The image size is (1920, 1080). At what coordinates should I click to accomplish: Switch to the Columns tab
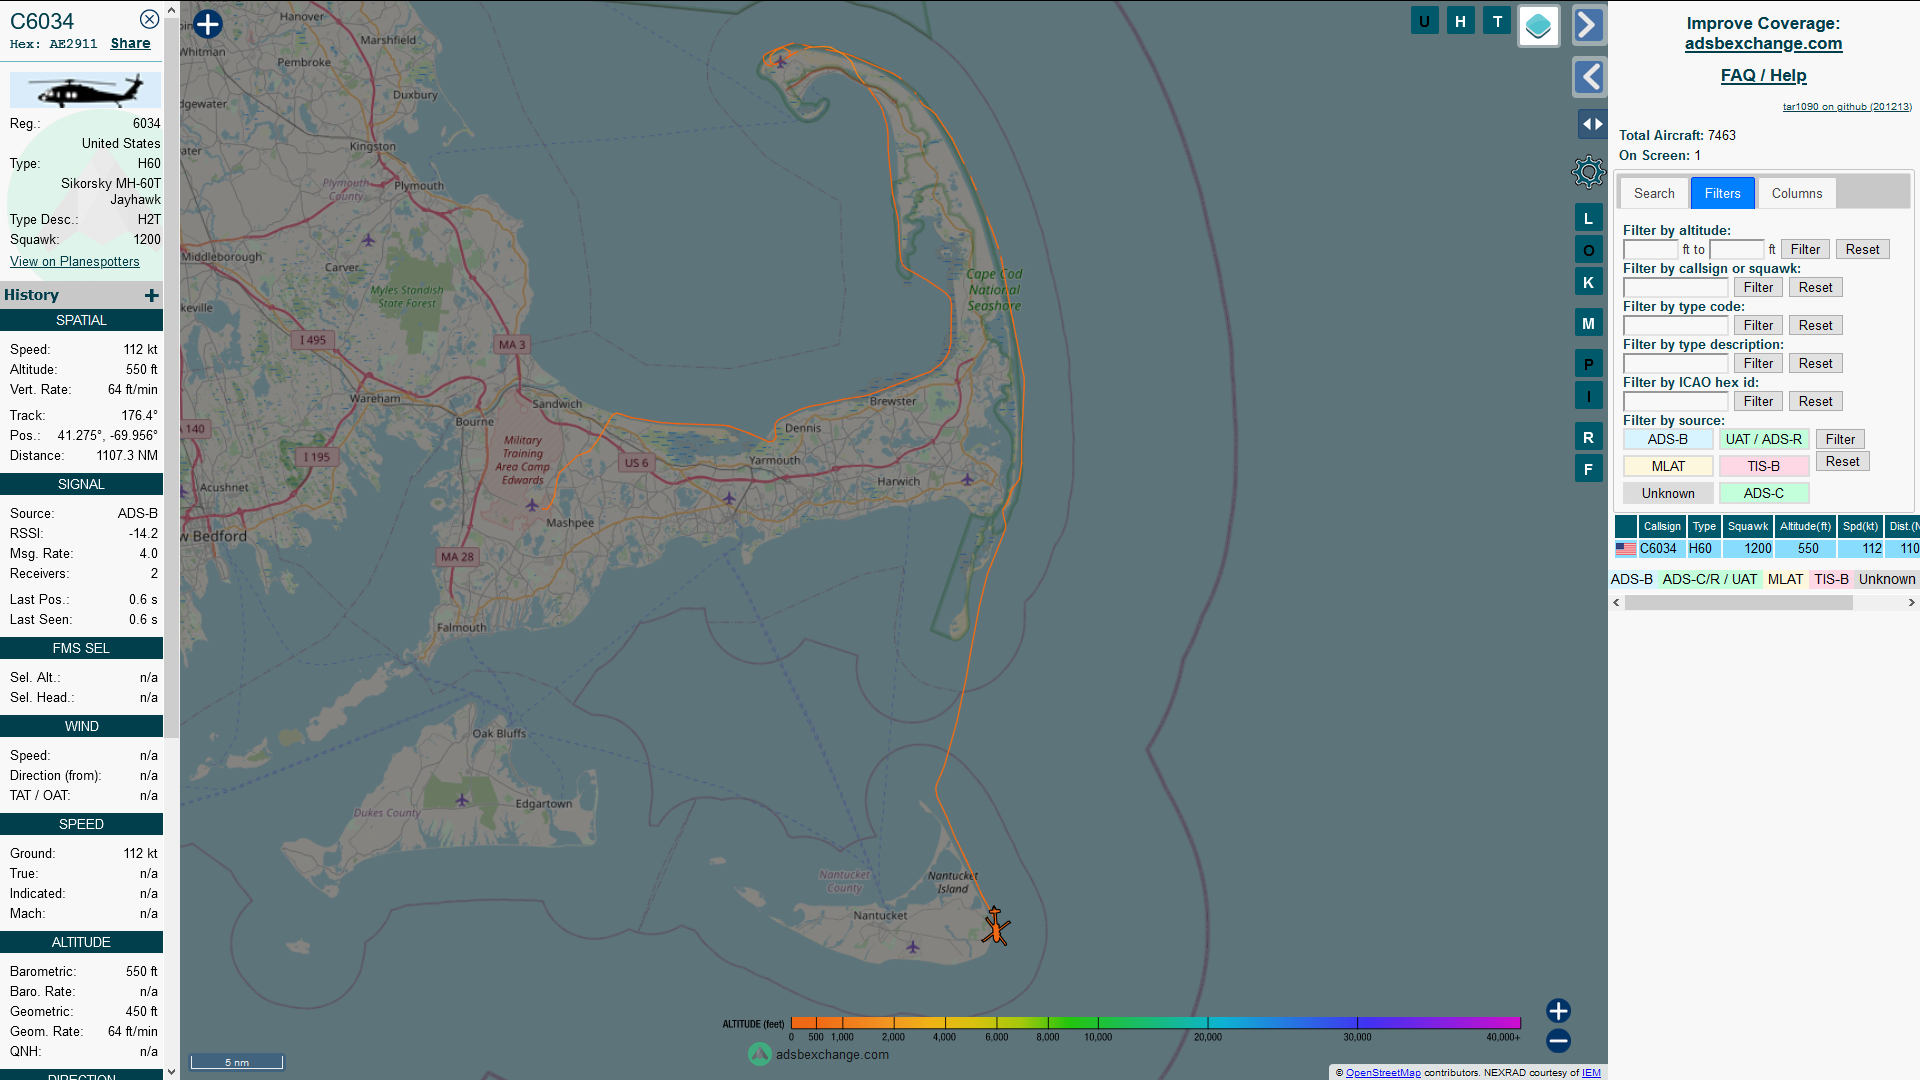(x=1797, y=193)
